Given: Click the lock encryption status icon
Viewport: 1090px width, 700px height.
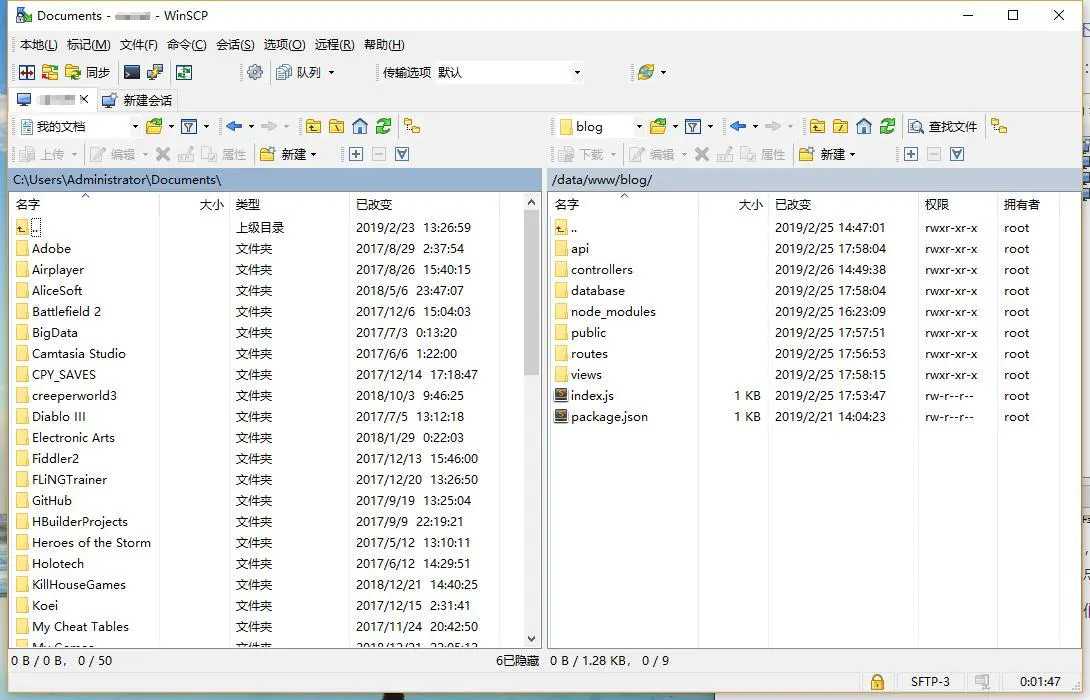Looking at the screenshot, I should point(877,681).
